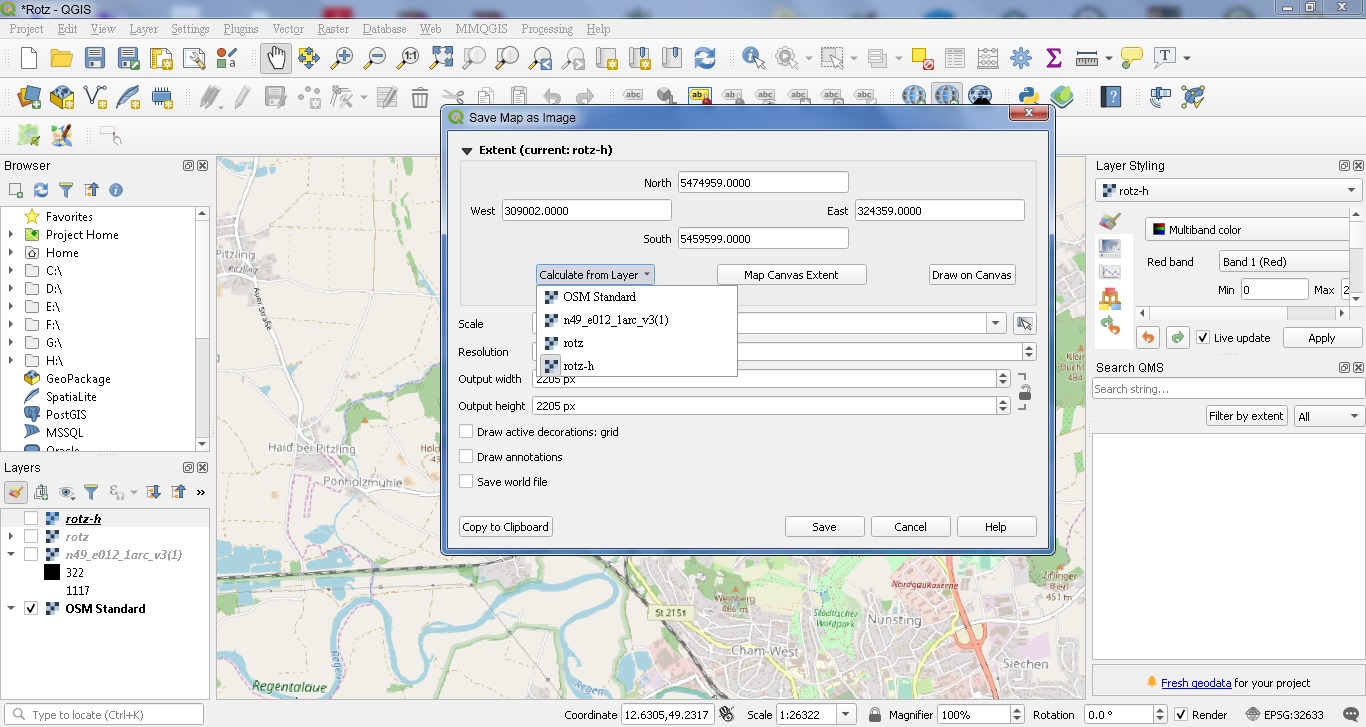Viewport: 1366px width, 727px height.
Task: Open the Python console icon
Action: [1029, 97]
